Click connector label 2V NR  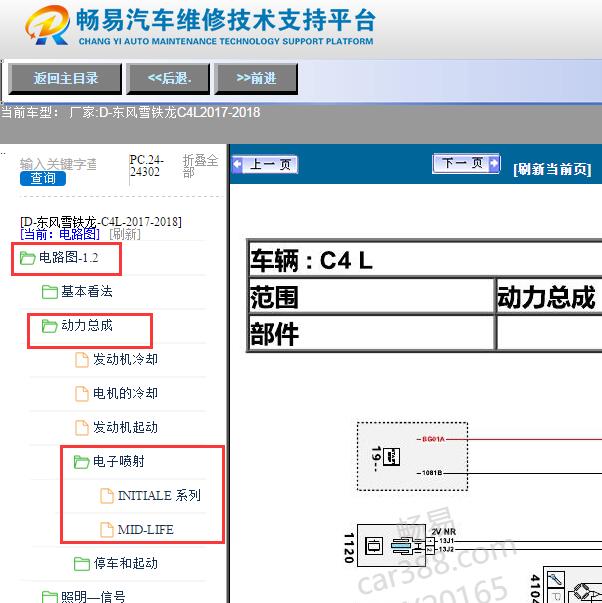tap(444, 531)
